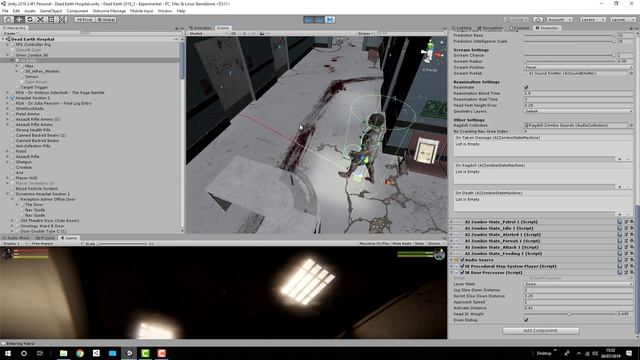Click the Play button
This screenshot has height=360, width=640.
pos(309,20)
